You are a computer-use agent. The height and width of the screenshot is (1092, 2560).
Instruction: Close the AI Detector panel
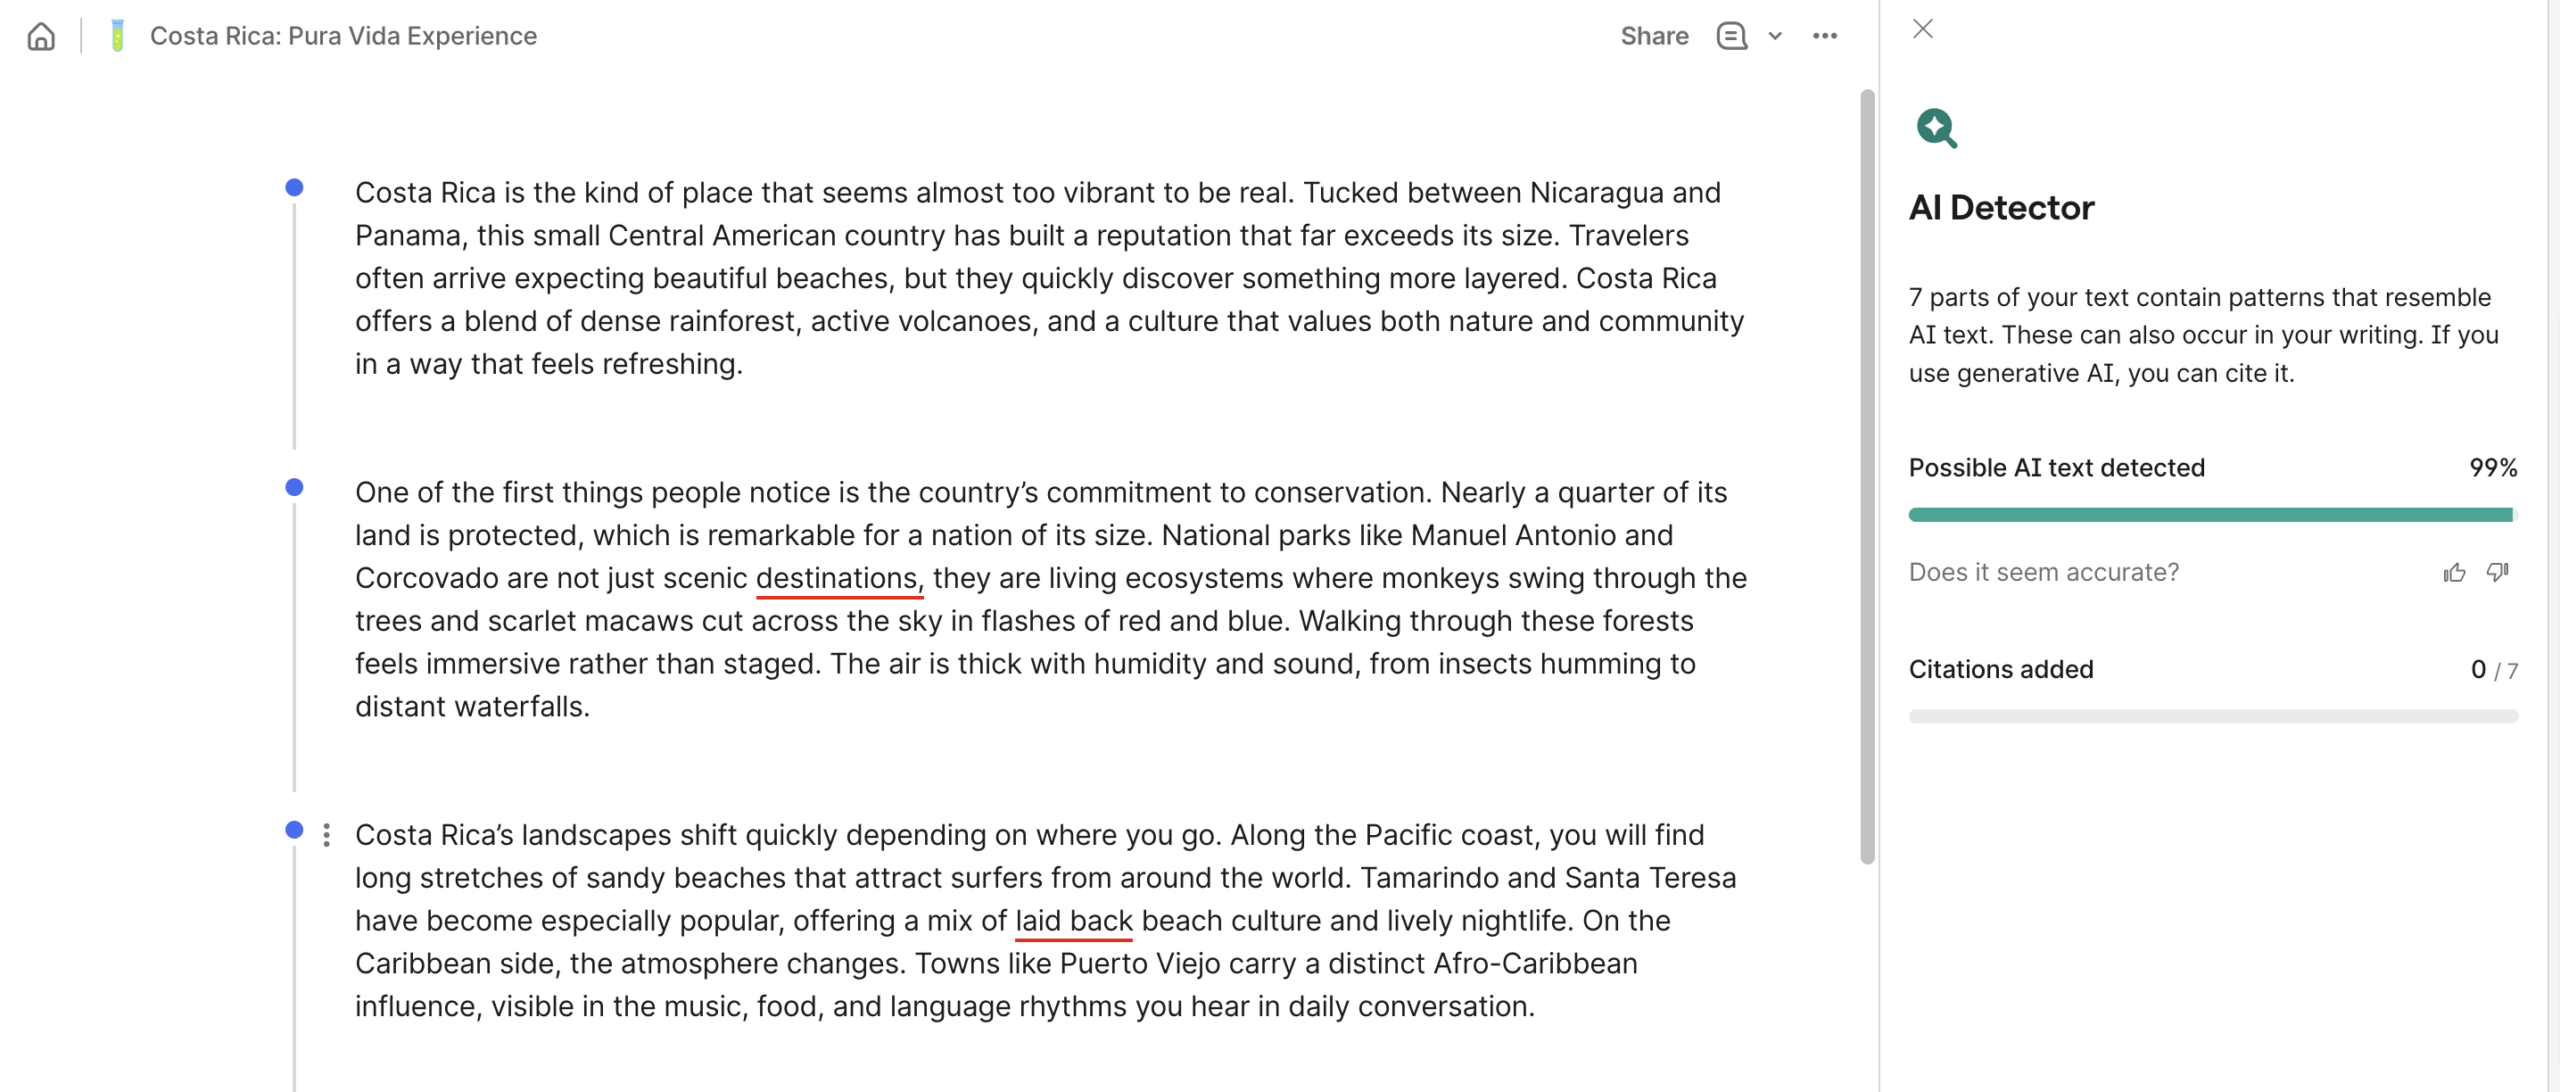pos(1922,29)
